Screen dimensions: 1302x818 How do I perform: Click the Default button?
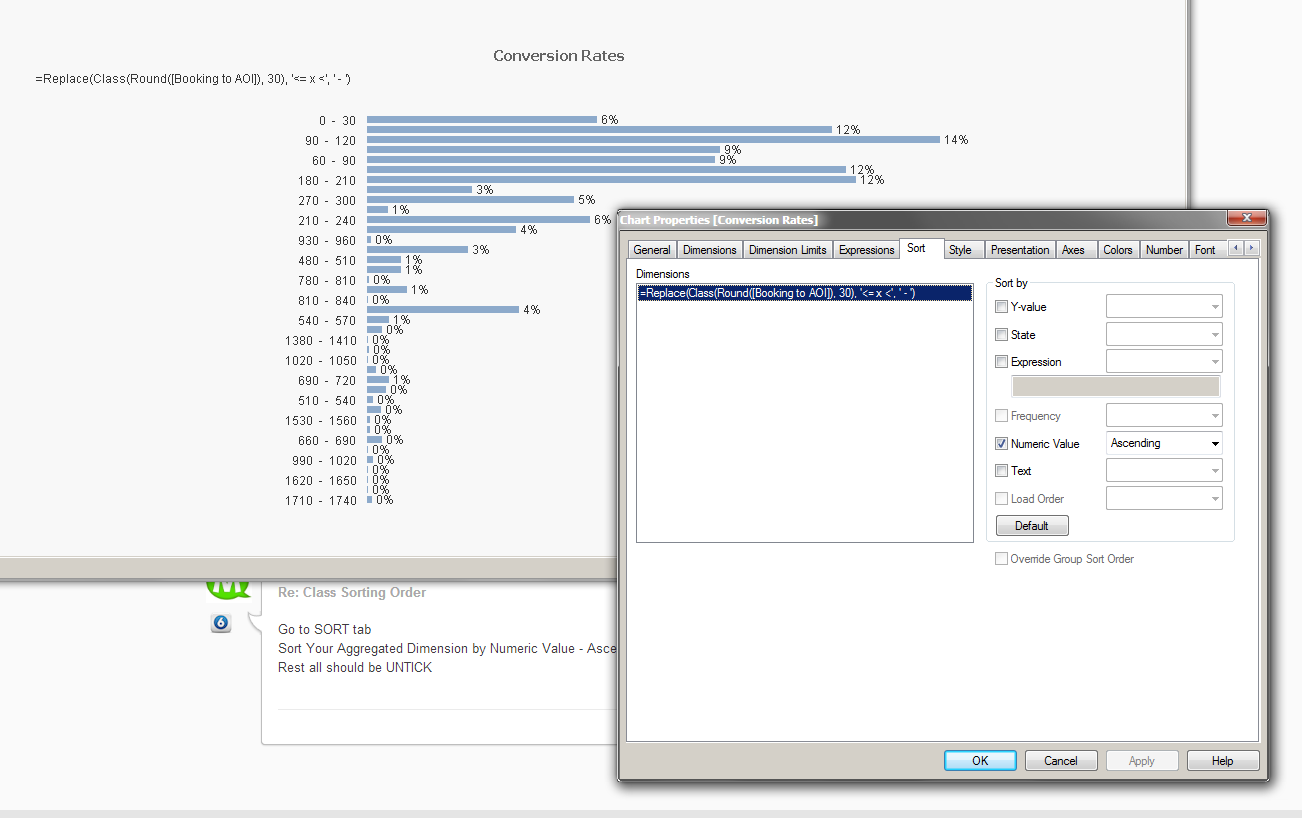(1032, 526)
